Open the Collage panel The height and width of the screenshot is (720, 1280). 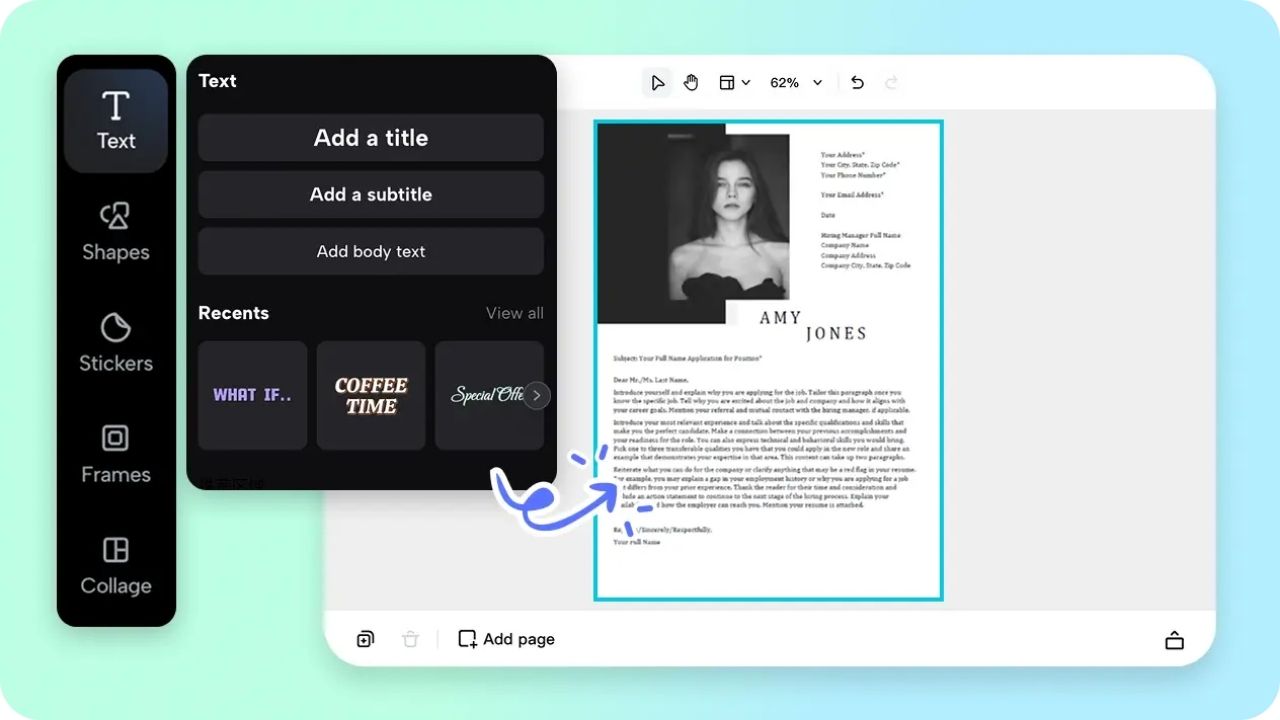(x=116, y=565)
